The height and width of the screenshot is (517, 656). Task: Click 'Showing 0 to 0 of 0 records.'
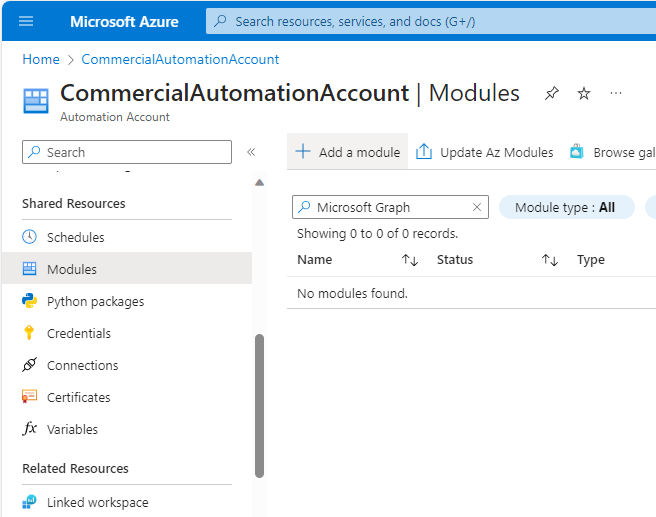pyautogui.click(x=377, y=233)
